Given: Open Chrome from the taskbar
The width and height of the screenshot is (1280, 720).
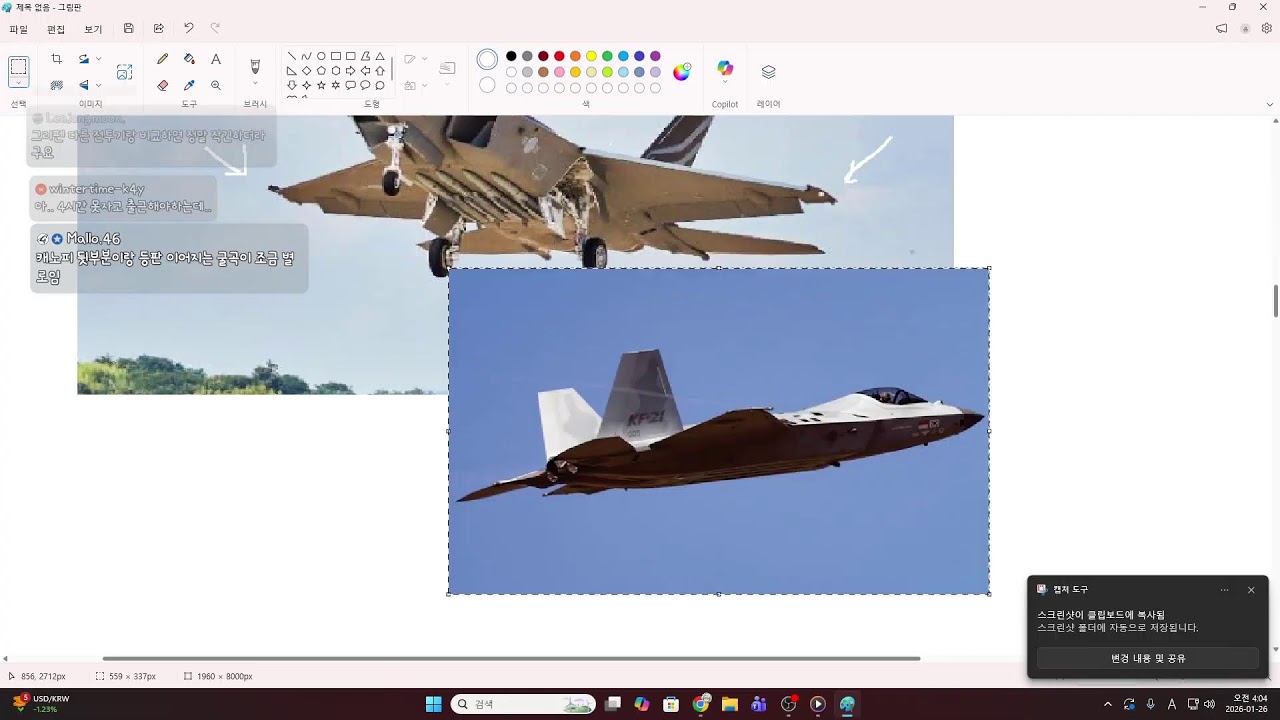Looking at the screenshot, I should [x=701, y=704].
